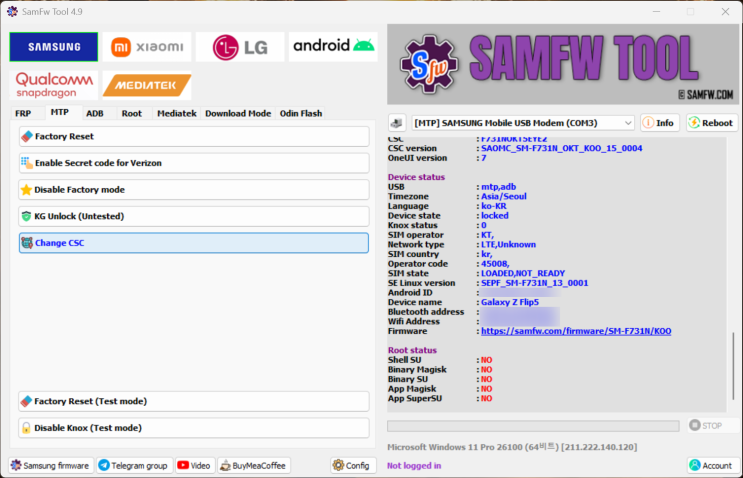Click the SamFw gear logo in banner
The image size is (743, 478).
point(429,64)
